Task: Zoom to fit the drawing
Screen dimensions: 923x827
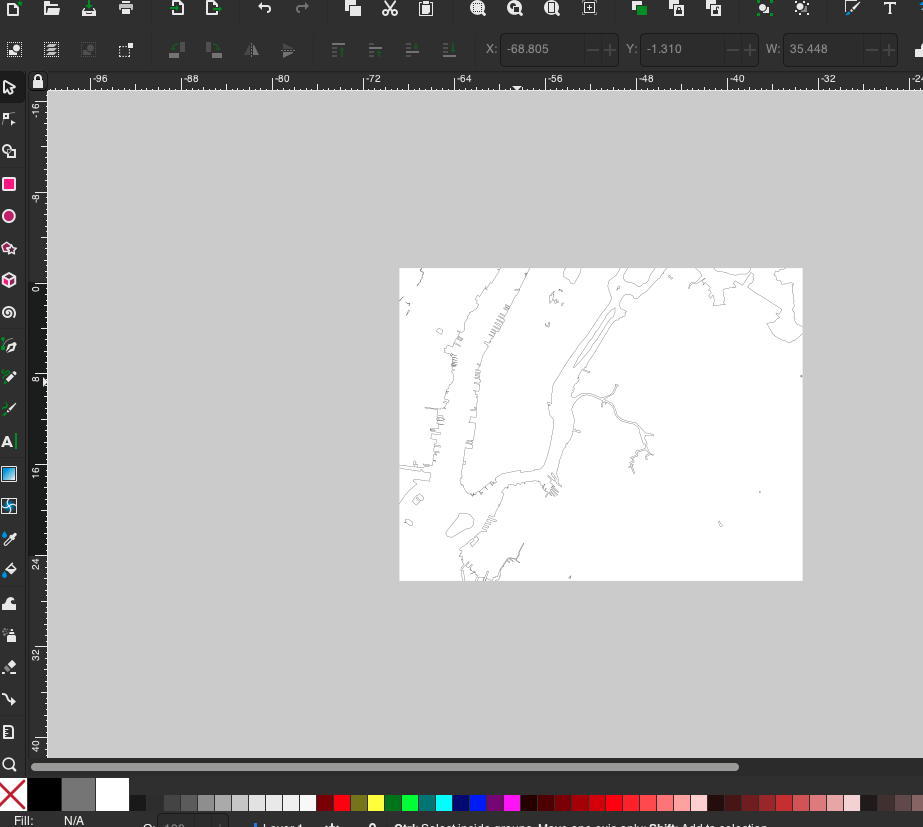Action: pos(514,8)
